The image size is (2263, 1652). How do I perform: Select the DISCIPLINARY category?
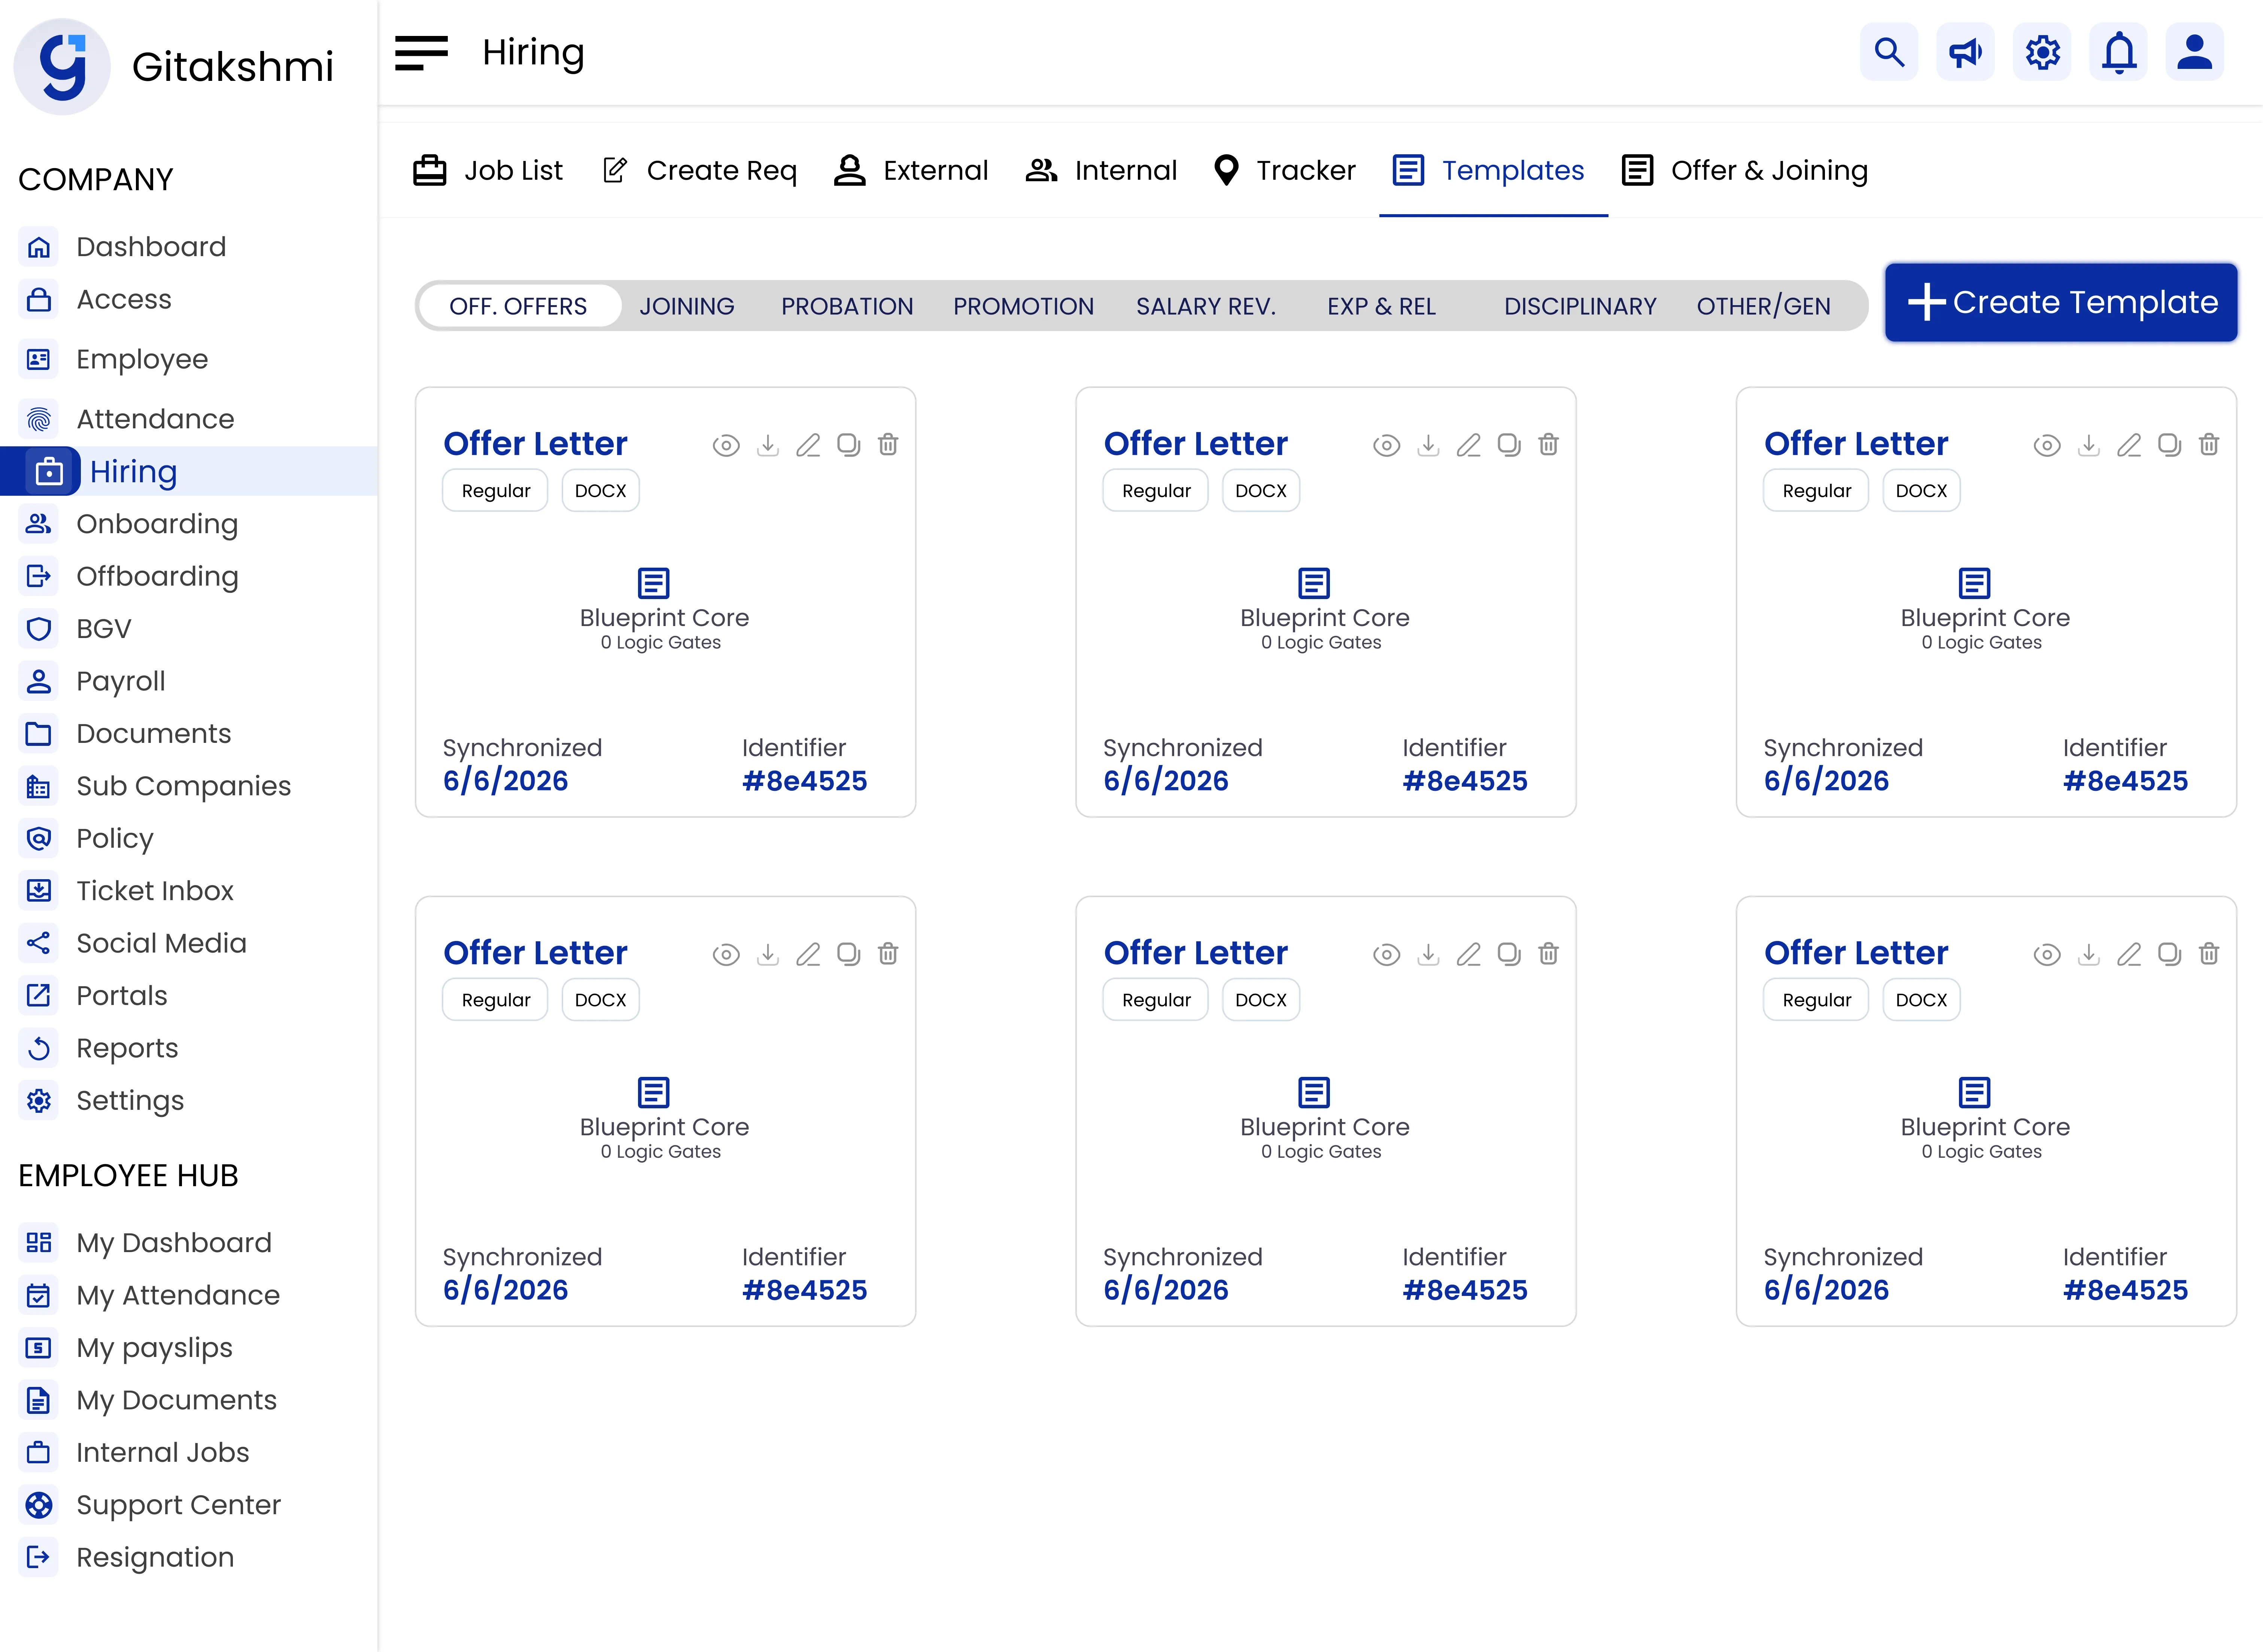1580,306
